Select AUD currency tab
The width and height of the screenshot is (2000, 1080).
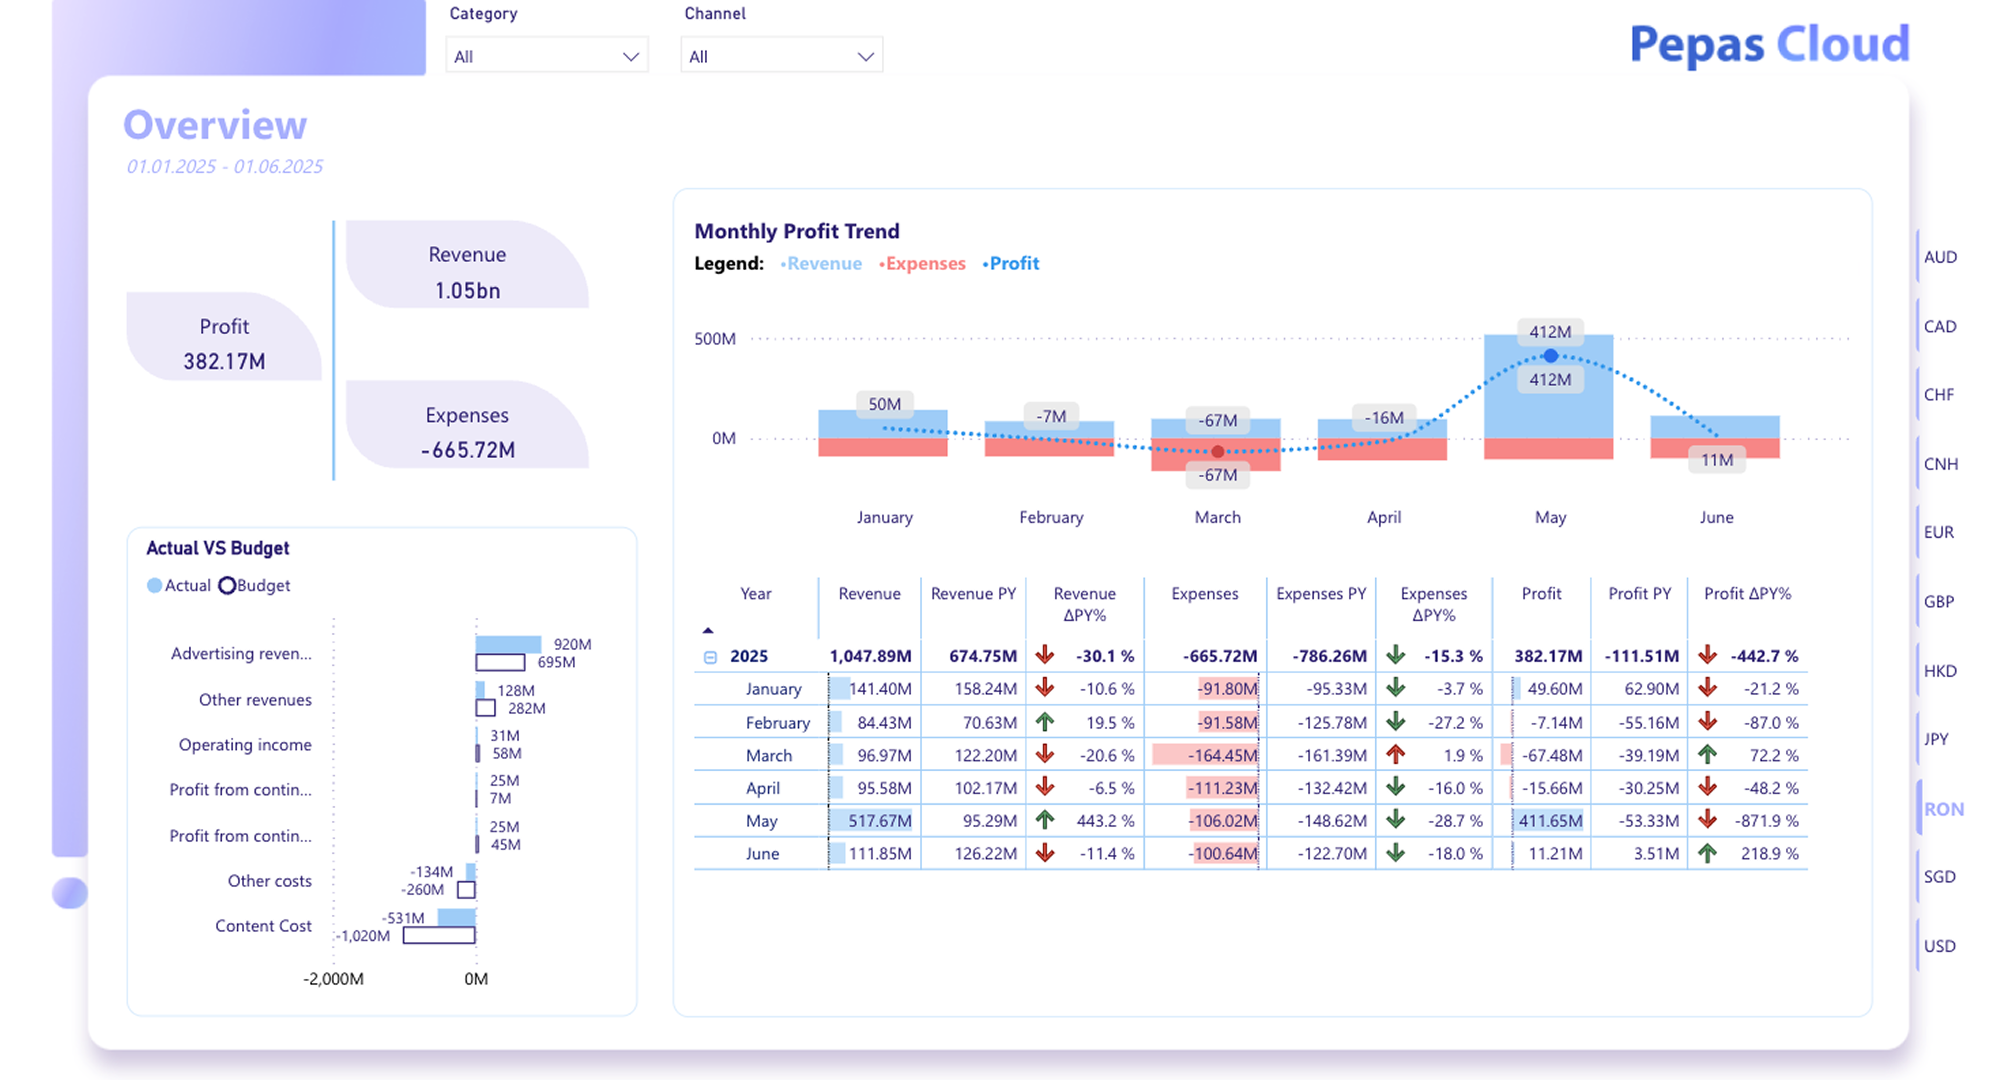[x=1940, y=257]
